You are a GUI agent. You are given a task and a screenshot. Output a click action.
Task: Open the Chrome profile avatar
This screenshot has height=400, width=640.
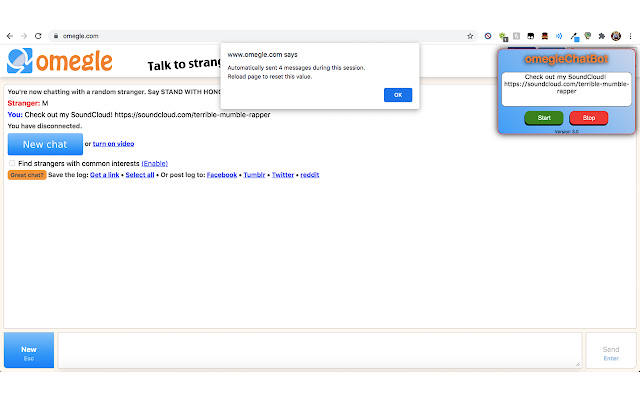616,36
